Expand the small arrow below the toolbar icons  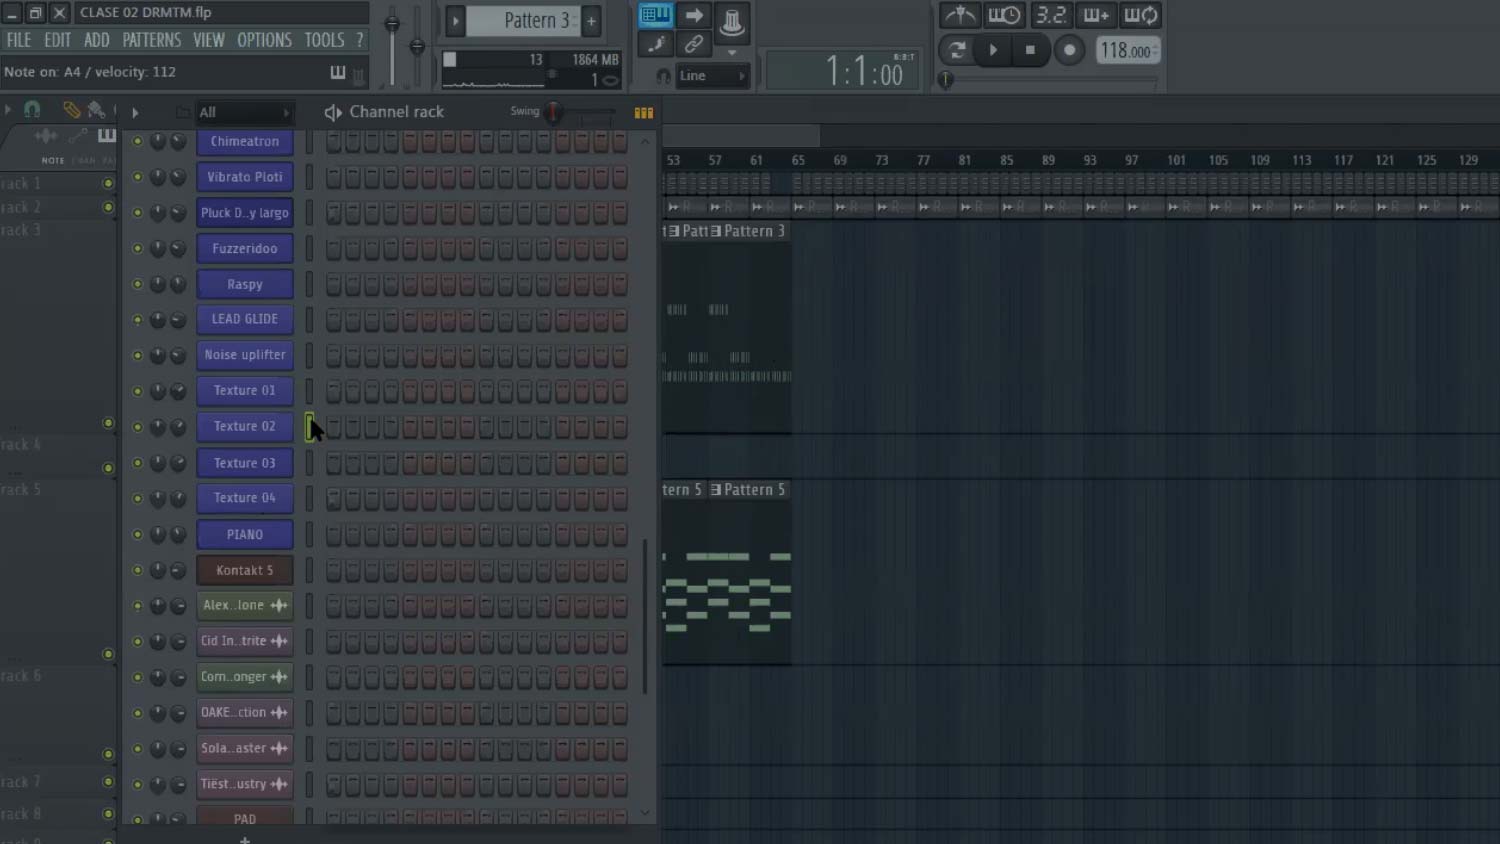point(732,52)
